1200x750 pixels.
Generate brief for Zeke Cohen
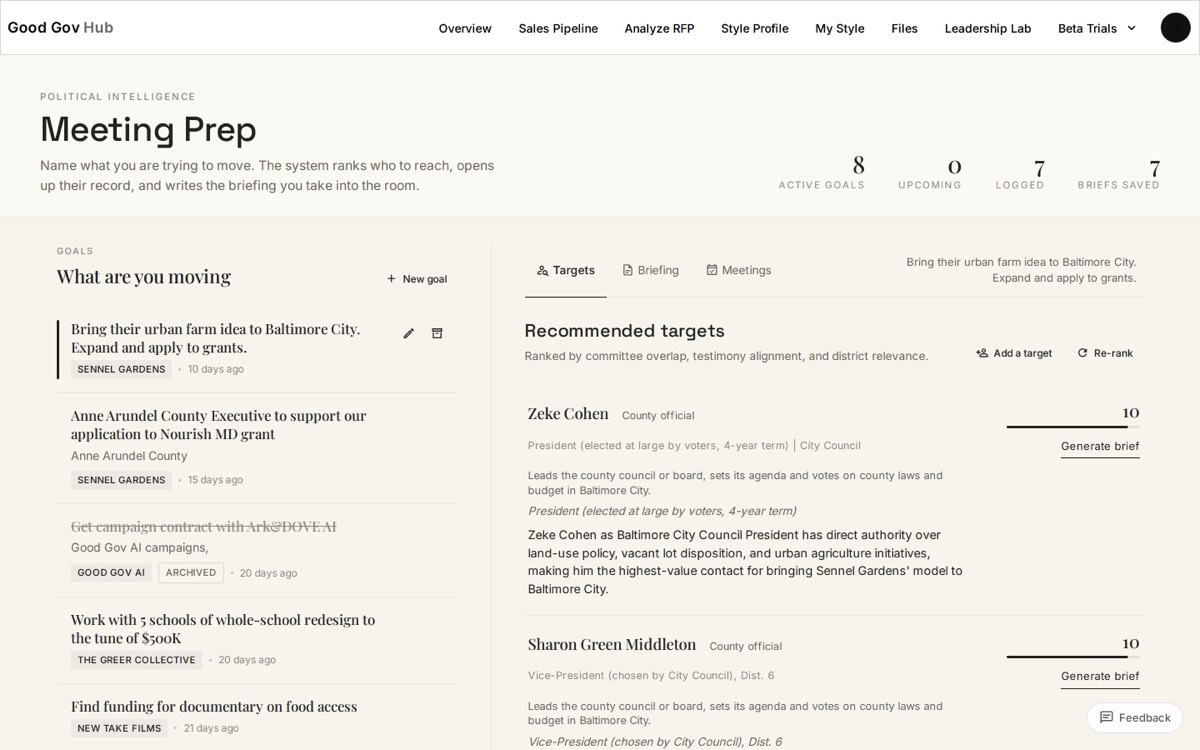click(1100, 447)
